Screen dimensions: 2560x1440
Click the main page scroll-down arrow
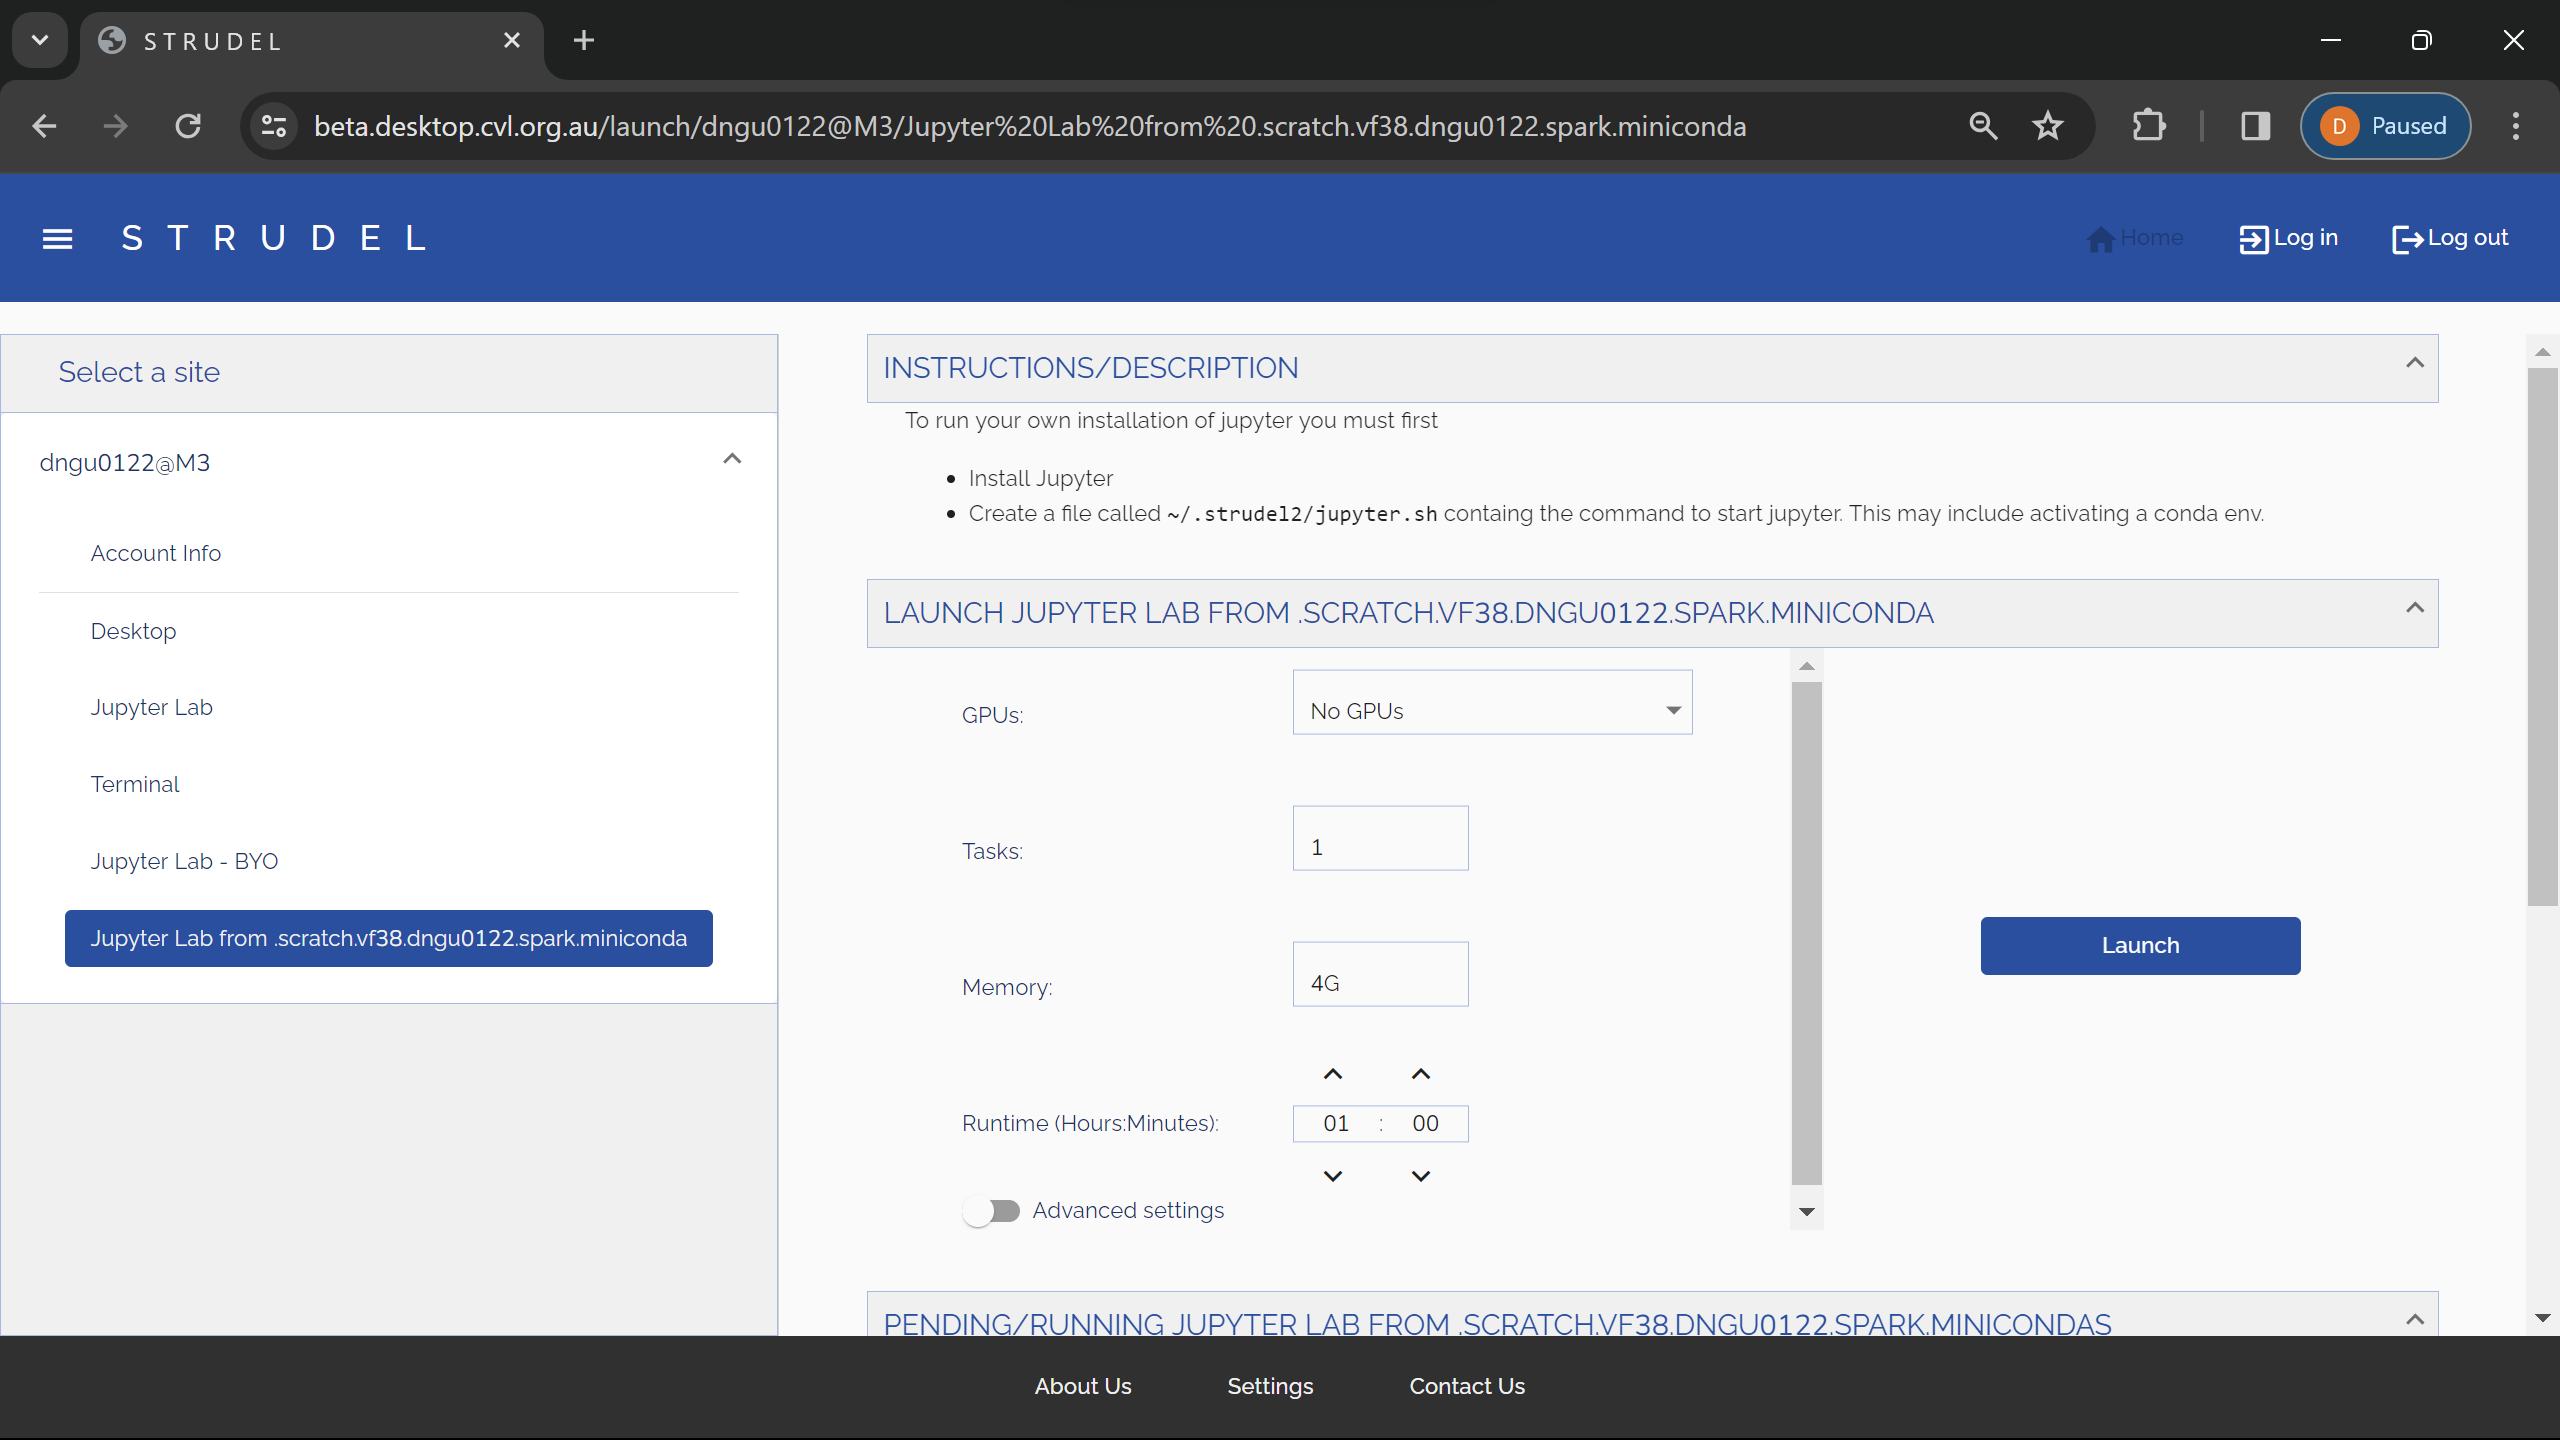tap(2542, 1319)
